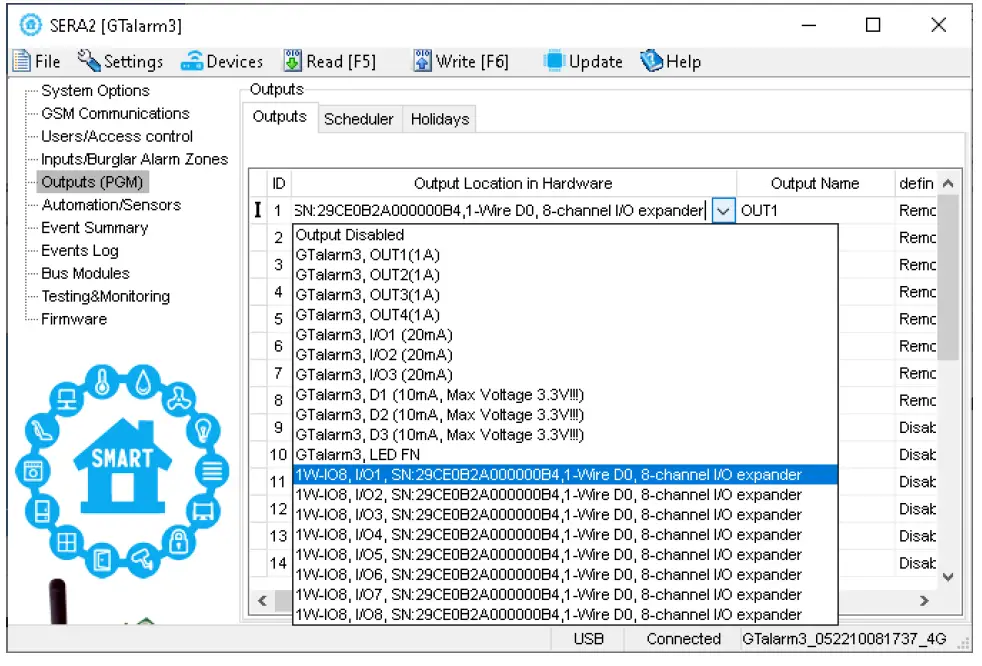Open the Devices toolbar icon
The image size is (982, 666).
[191, 61]
